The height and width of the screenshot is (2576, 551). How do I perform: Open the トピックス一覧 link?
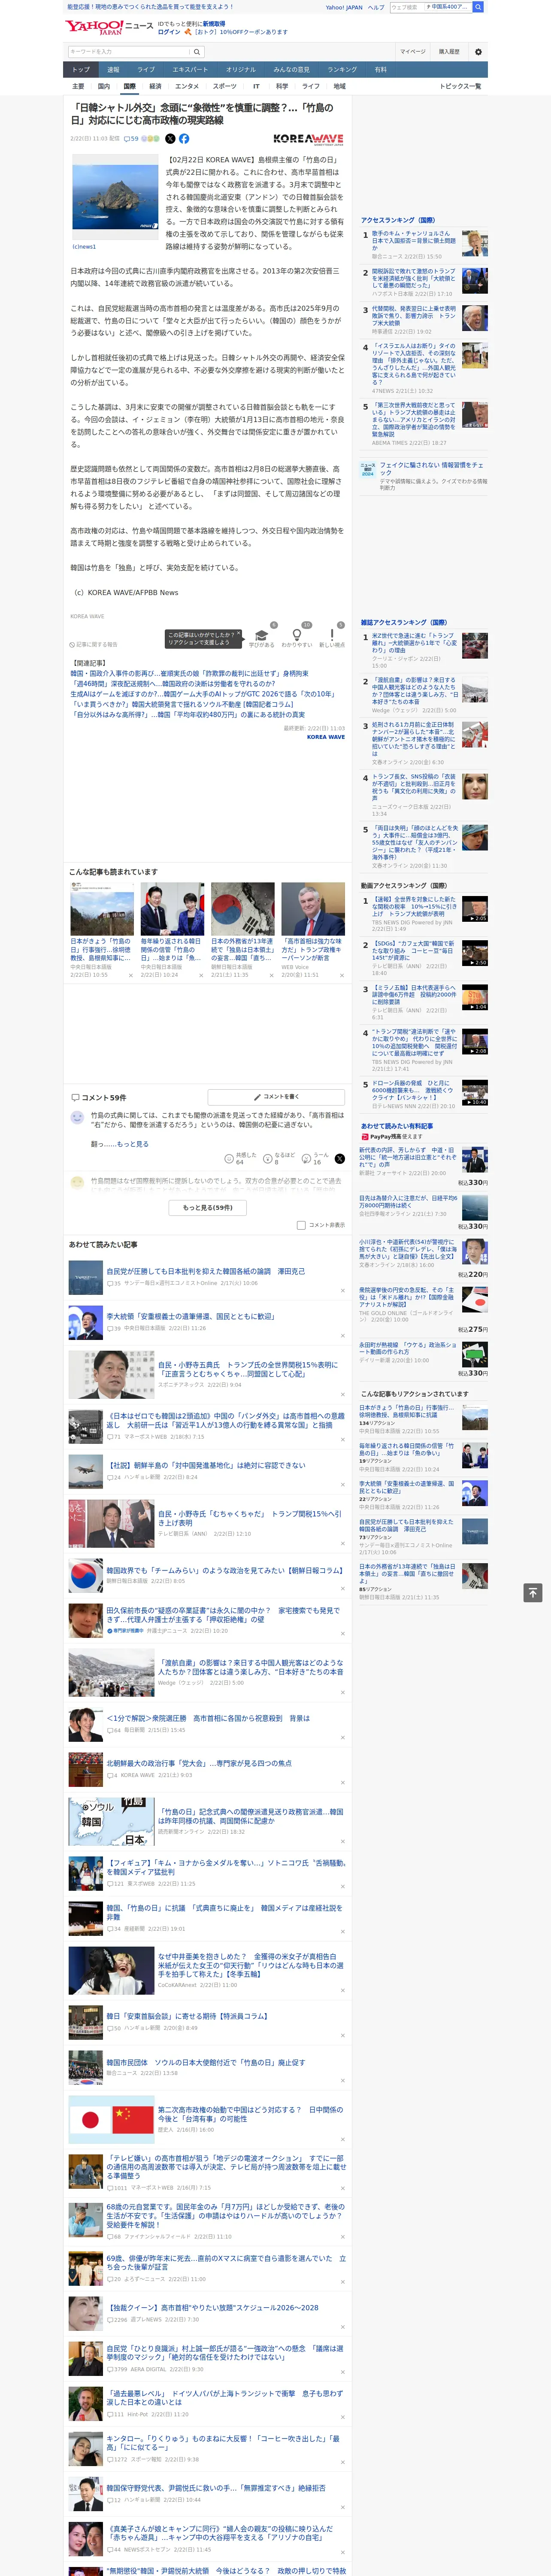(460, 86)
